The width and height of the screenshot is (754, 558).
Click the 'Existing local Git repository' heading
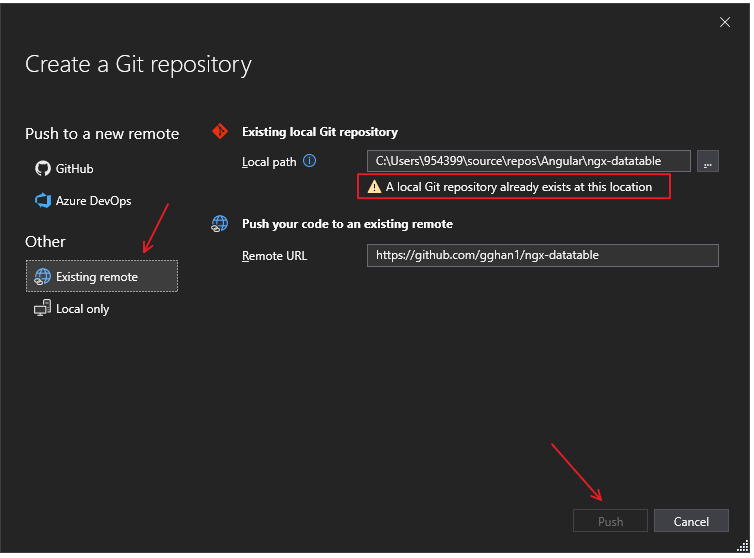click(x=320, y=132)
